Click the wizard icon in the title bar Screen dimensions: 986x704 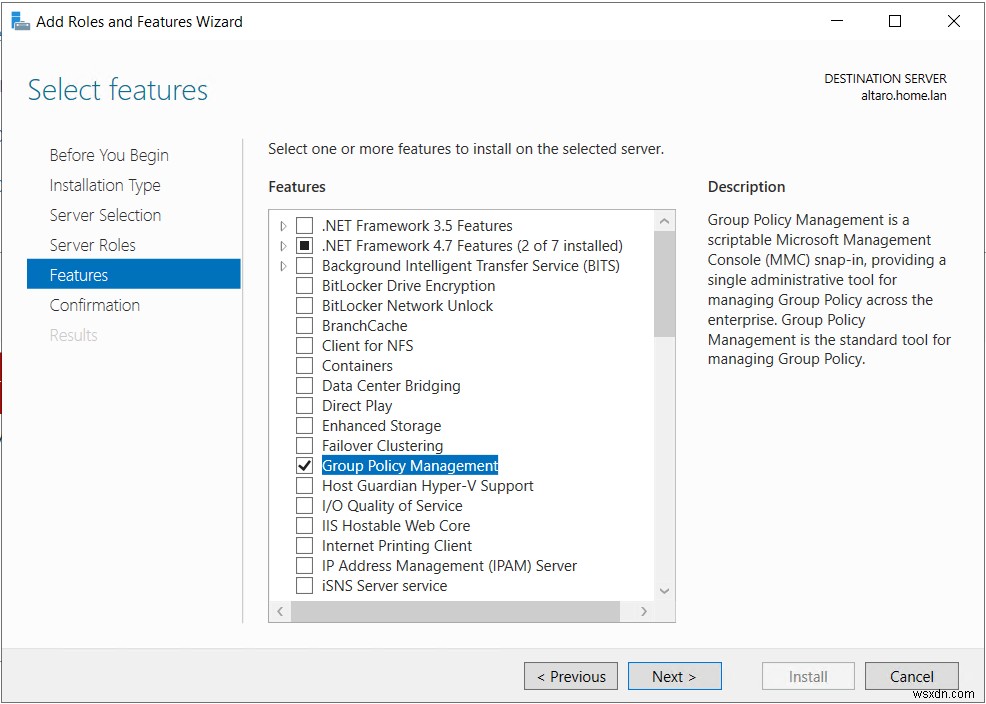coord(20,20)
